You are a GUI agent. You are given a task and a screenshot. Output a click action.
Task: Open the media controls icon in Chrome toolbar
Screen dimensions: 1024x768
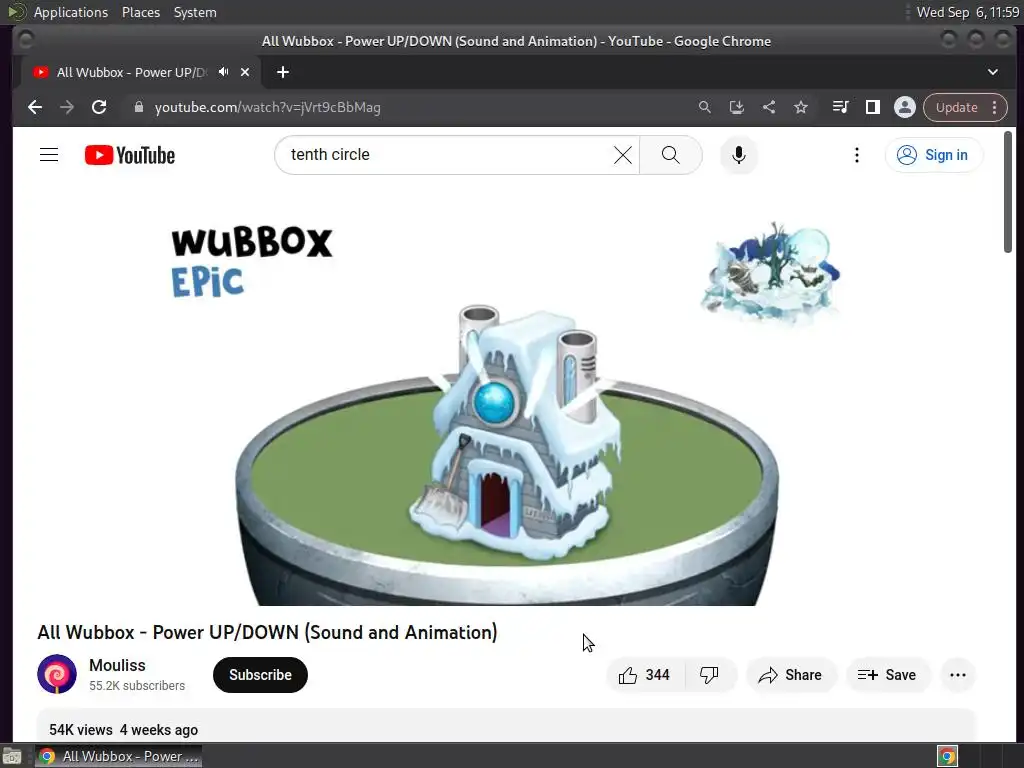pyautogui.click(x=840, y=107)
